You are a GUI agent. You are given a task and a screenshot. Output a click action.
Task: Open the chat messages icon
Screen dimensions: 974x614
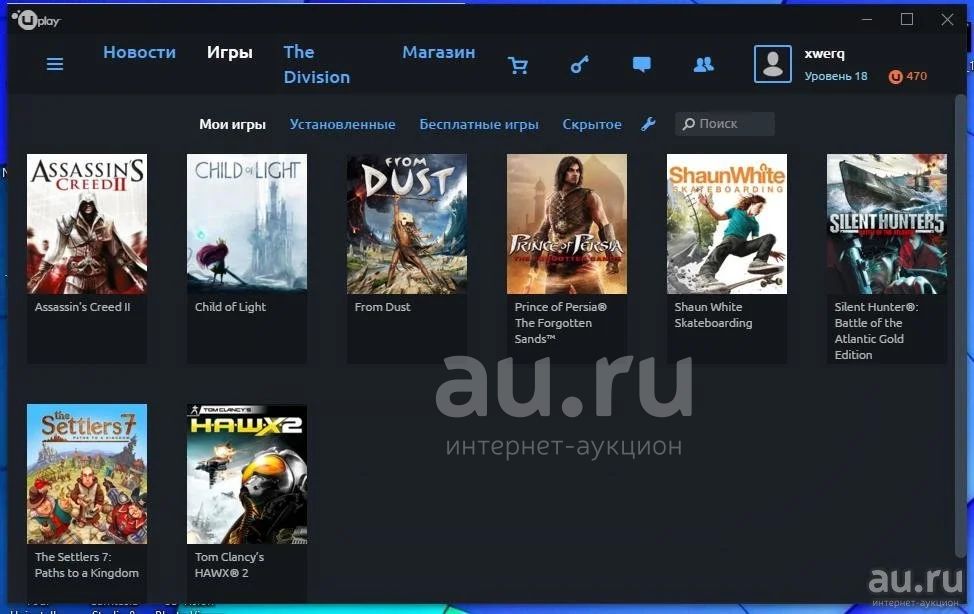click(x=642, y=65)
